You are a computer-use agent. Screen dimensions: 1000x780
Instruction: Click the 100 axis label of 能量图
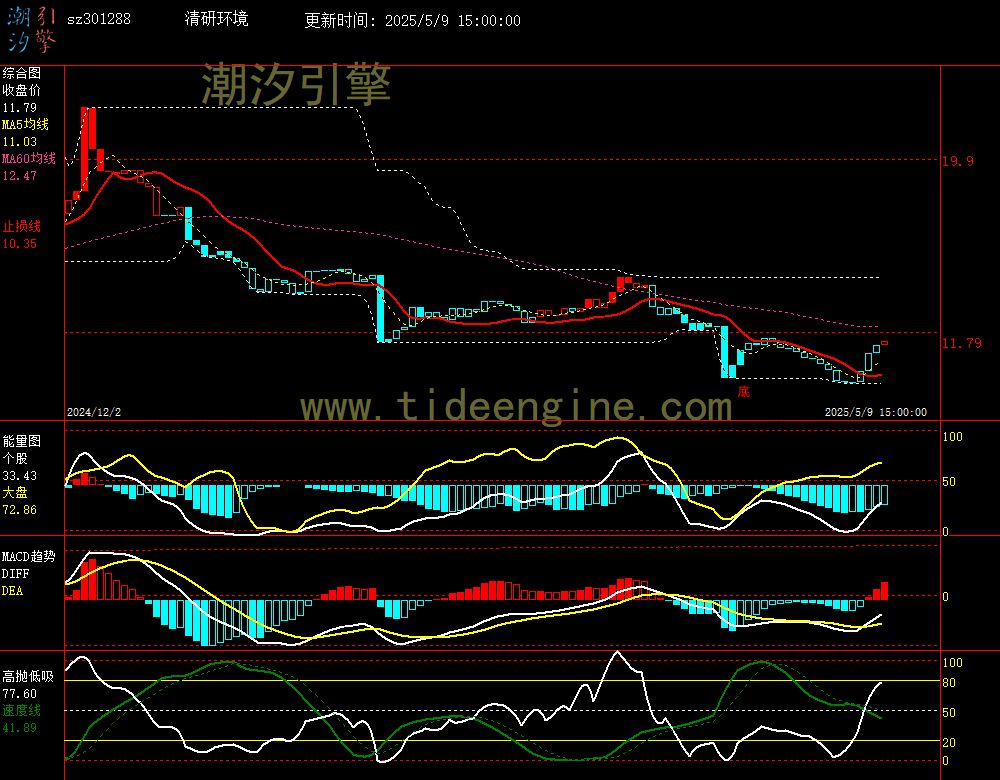click(952, 437)
